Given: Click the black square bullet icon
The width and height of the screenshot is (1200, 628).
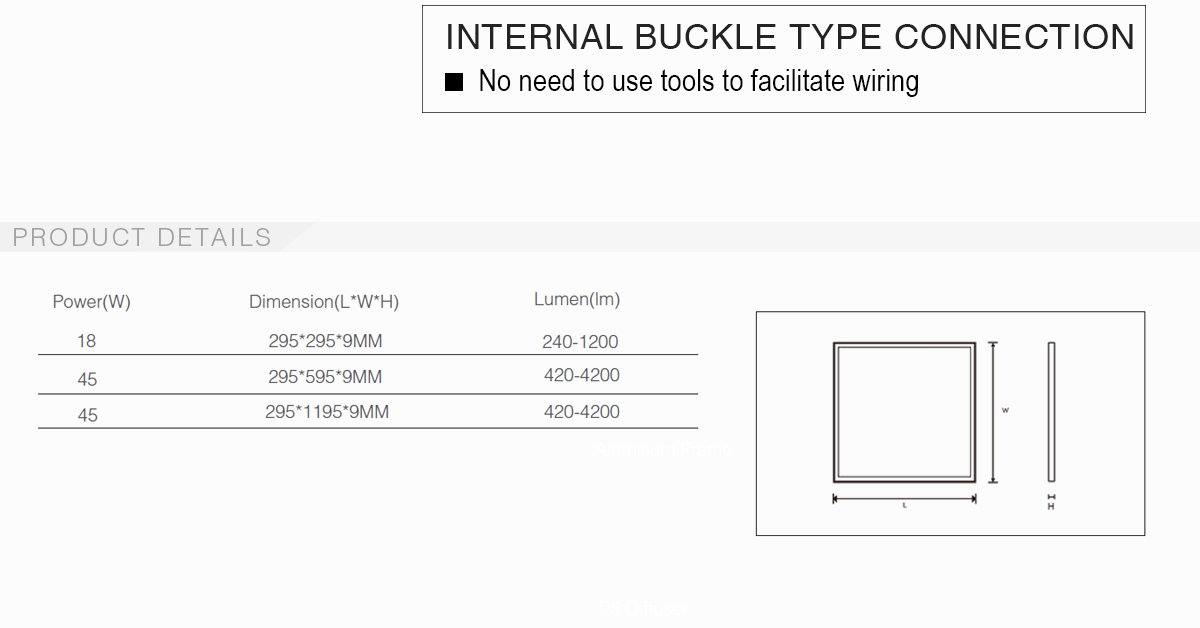Looking at the screenshot, I should [x=454, y=82].
